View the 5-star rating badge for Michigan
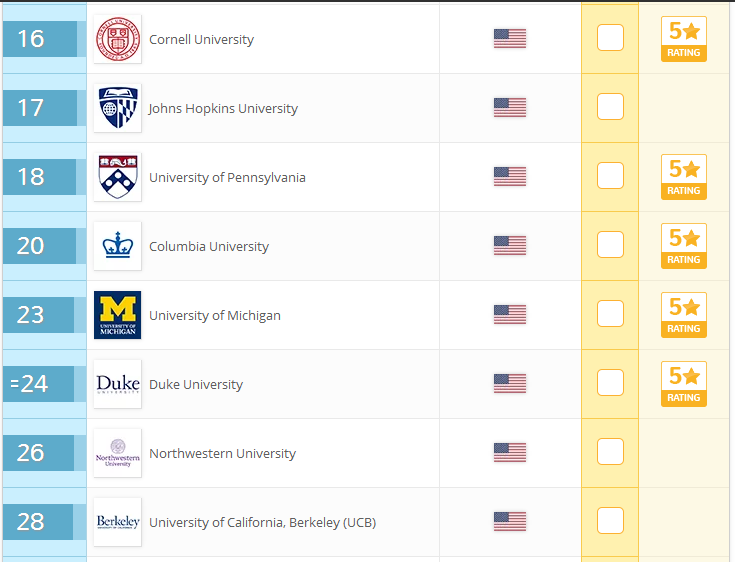 click(684, 315)
